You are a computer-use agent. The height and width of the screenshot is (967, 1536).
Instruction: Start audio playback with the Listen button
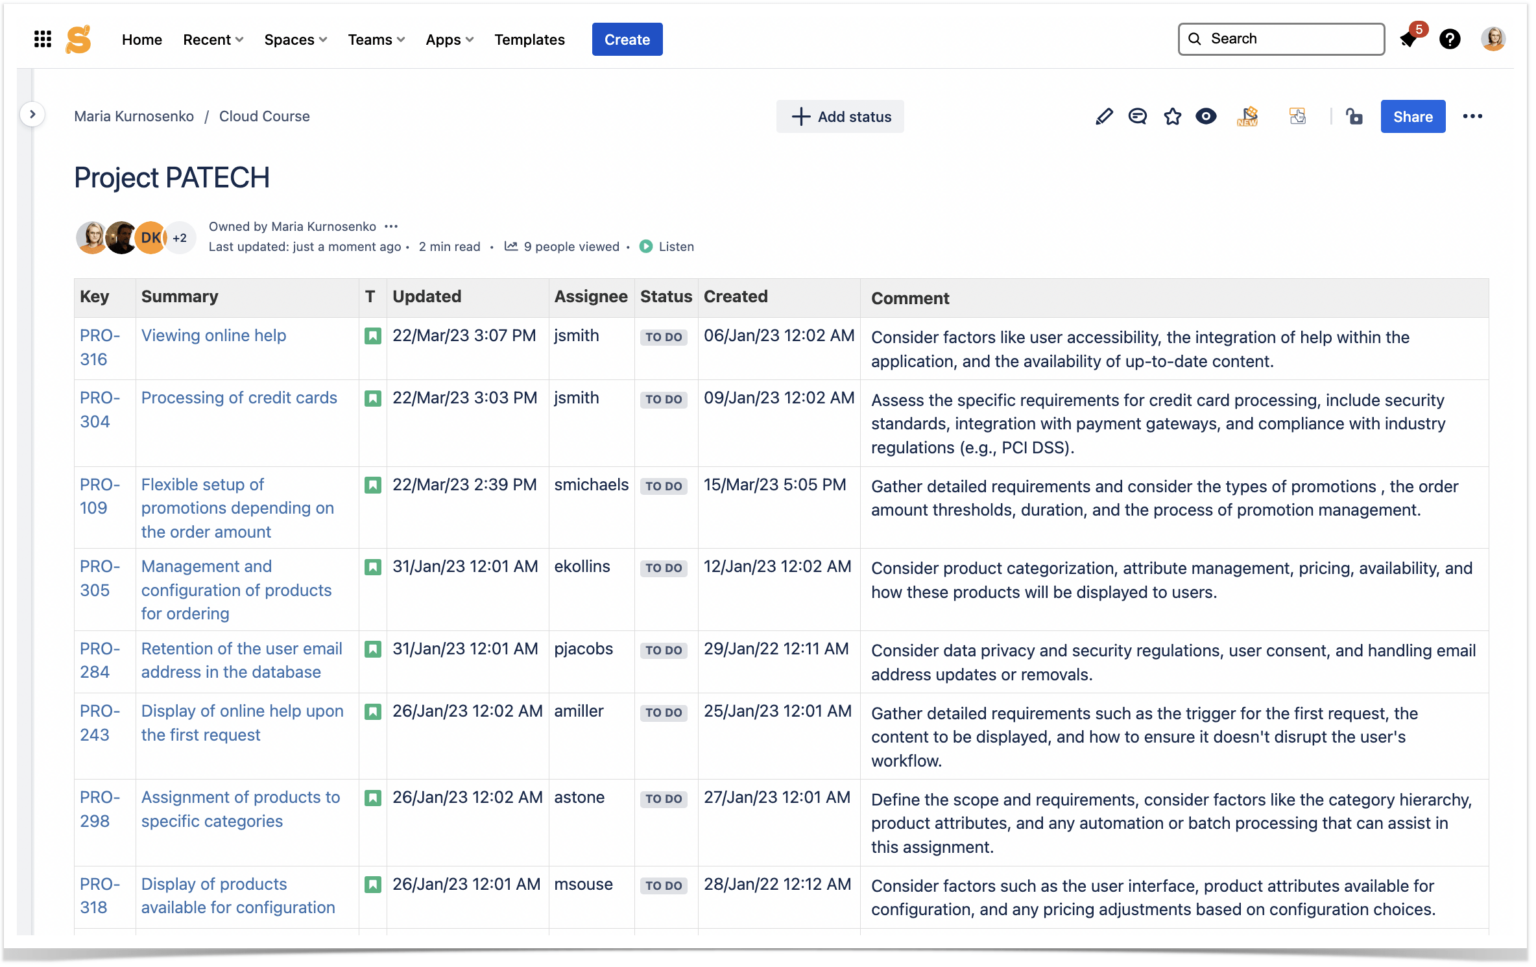(666, 246)
